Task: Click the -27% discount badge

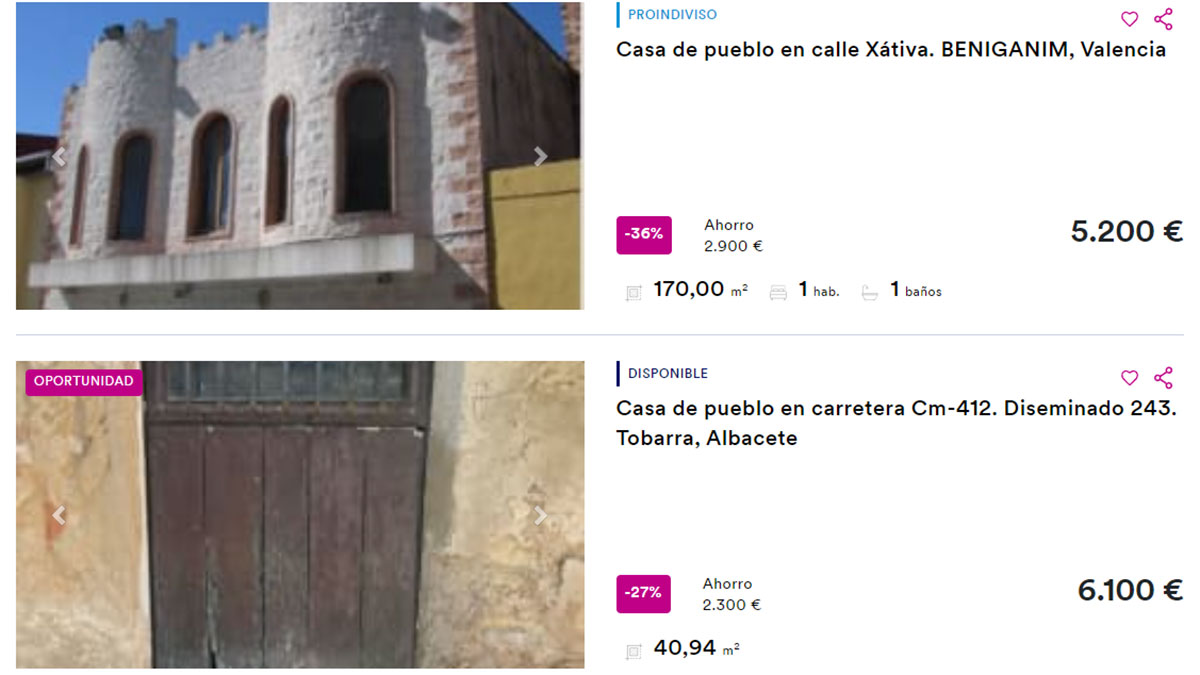Action: click(644, 593)
